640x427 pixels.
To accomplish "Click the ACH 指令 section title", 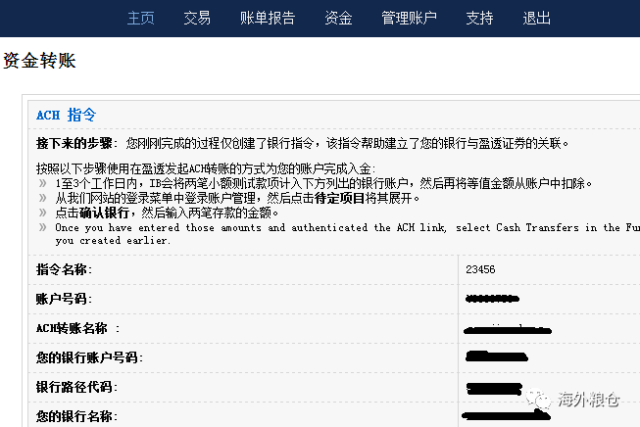I will [x=66, y=115].
